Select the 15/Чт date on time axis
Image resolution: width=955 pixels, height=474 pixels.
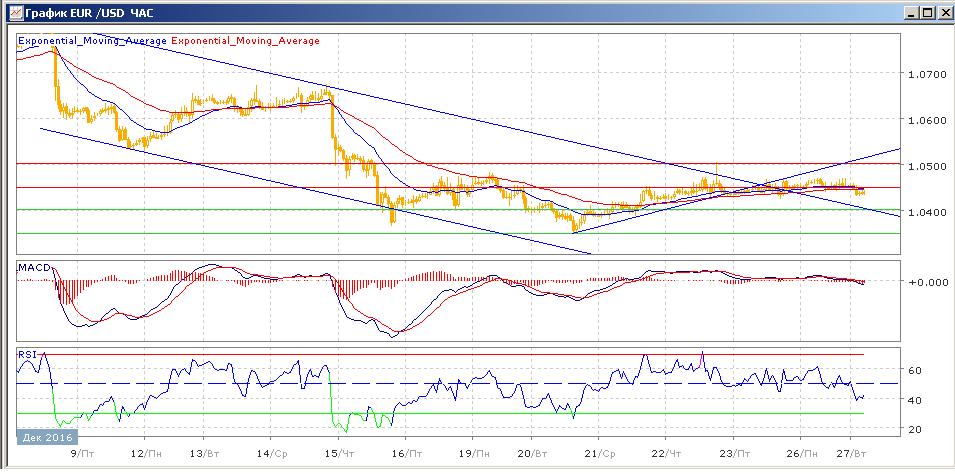pyautogui.click(x=339, y=453)
